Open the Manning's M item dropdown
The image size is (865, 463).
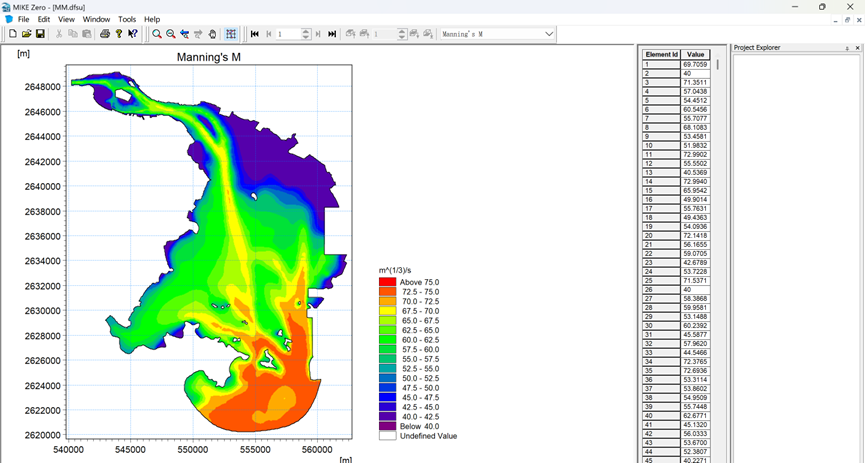pos(549,34)
